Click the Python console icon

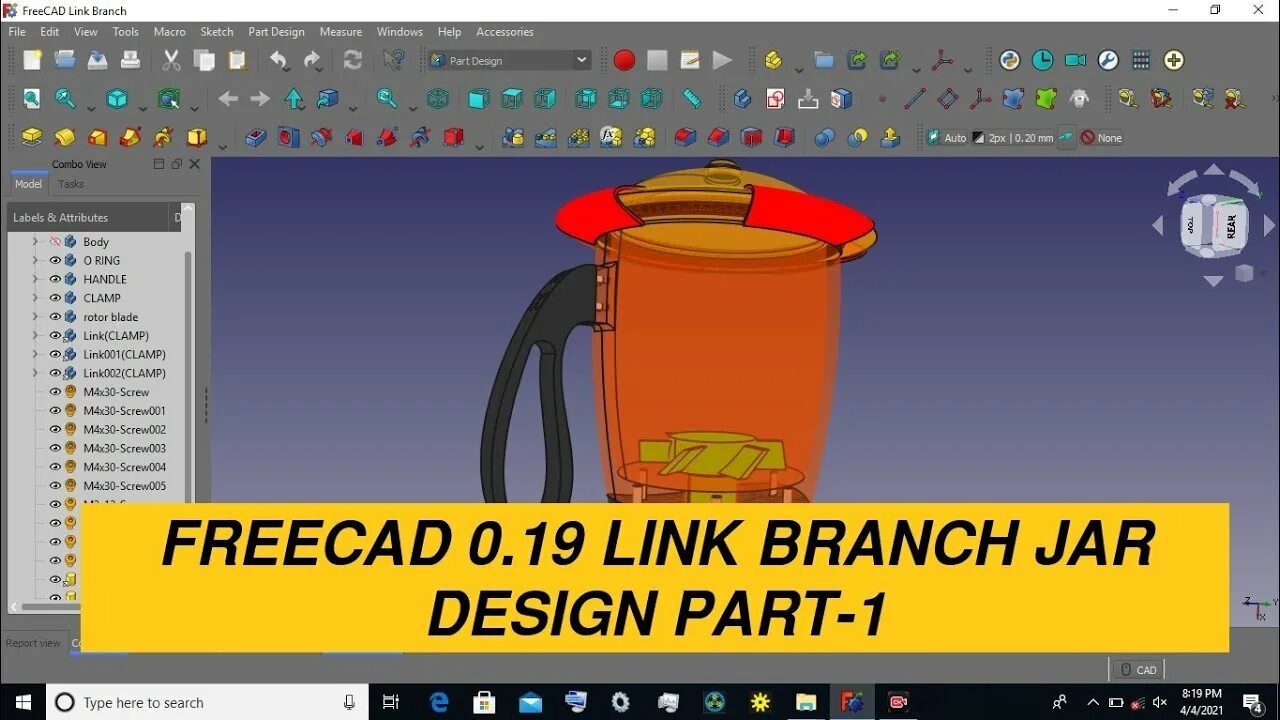click(1010, 60)
